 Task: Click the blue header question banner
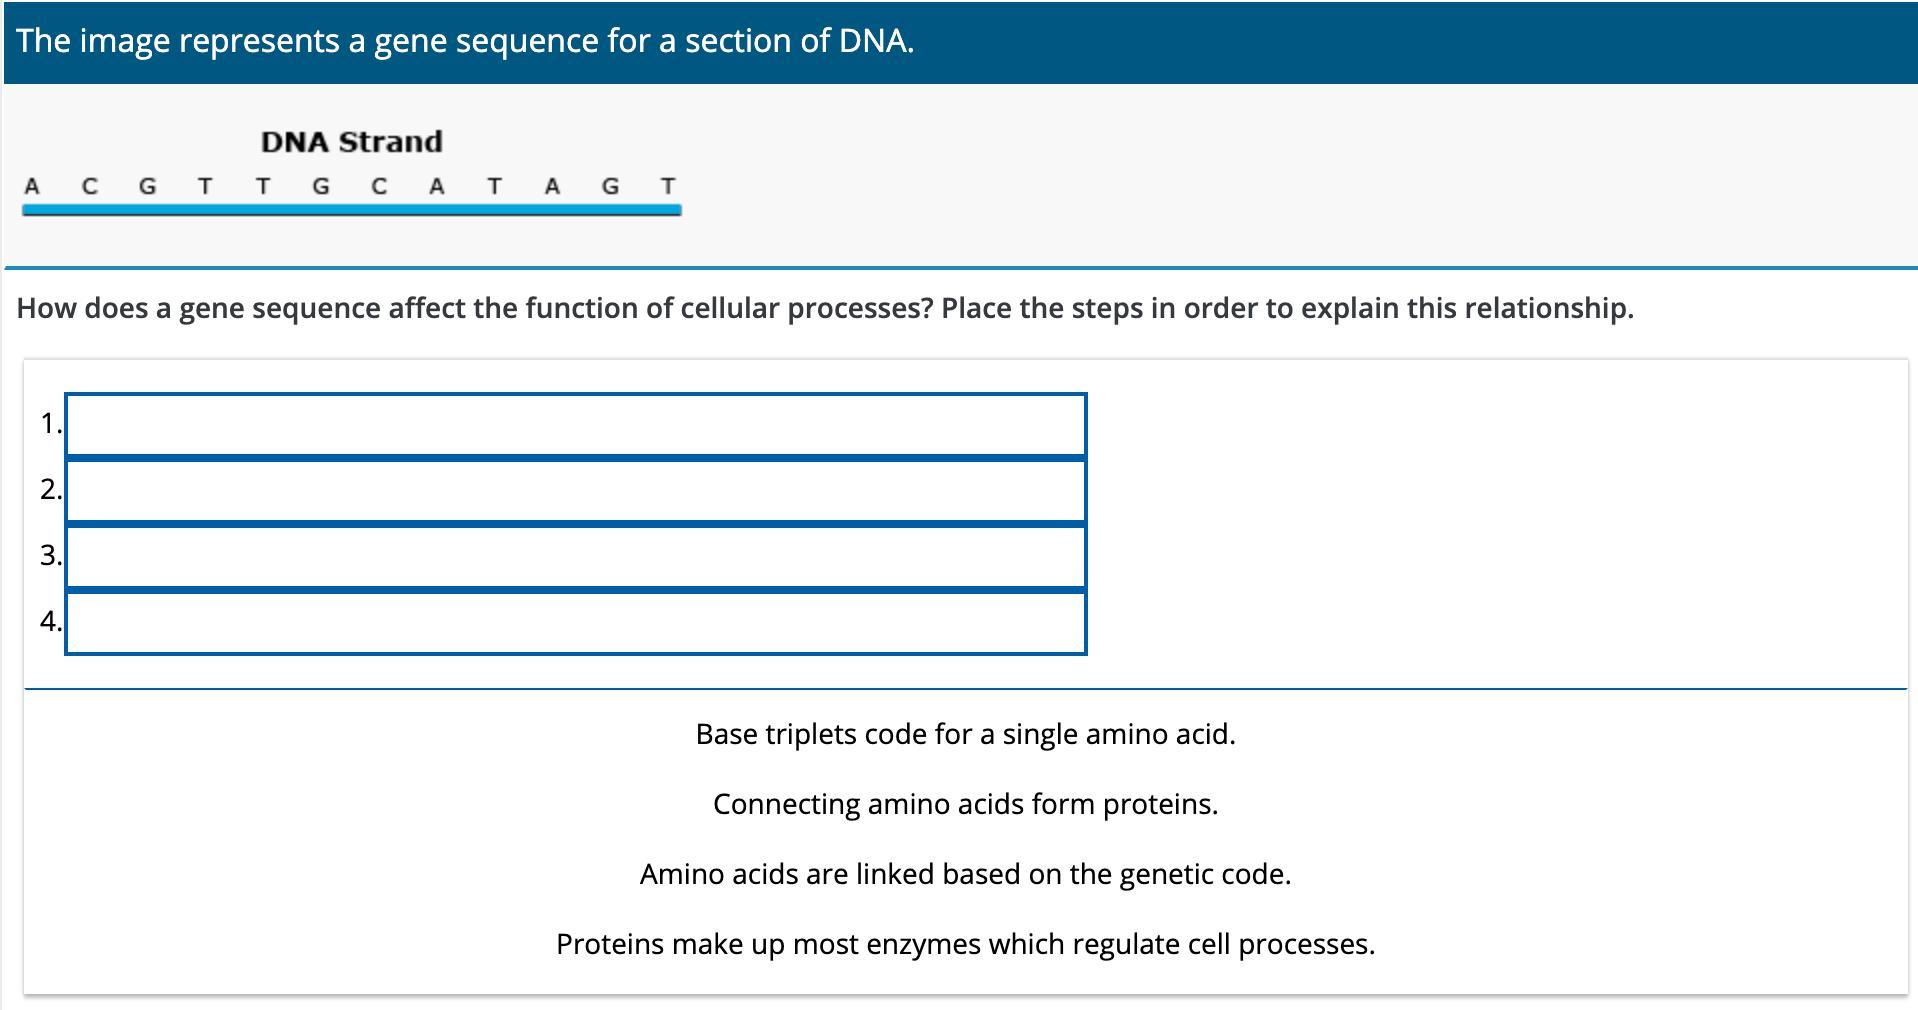[x=961, y=42]
